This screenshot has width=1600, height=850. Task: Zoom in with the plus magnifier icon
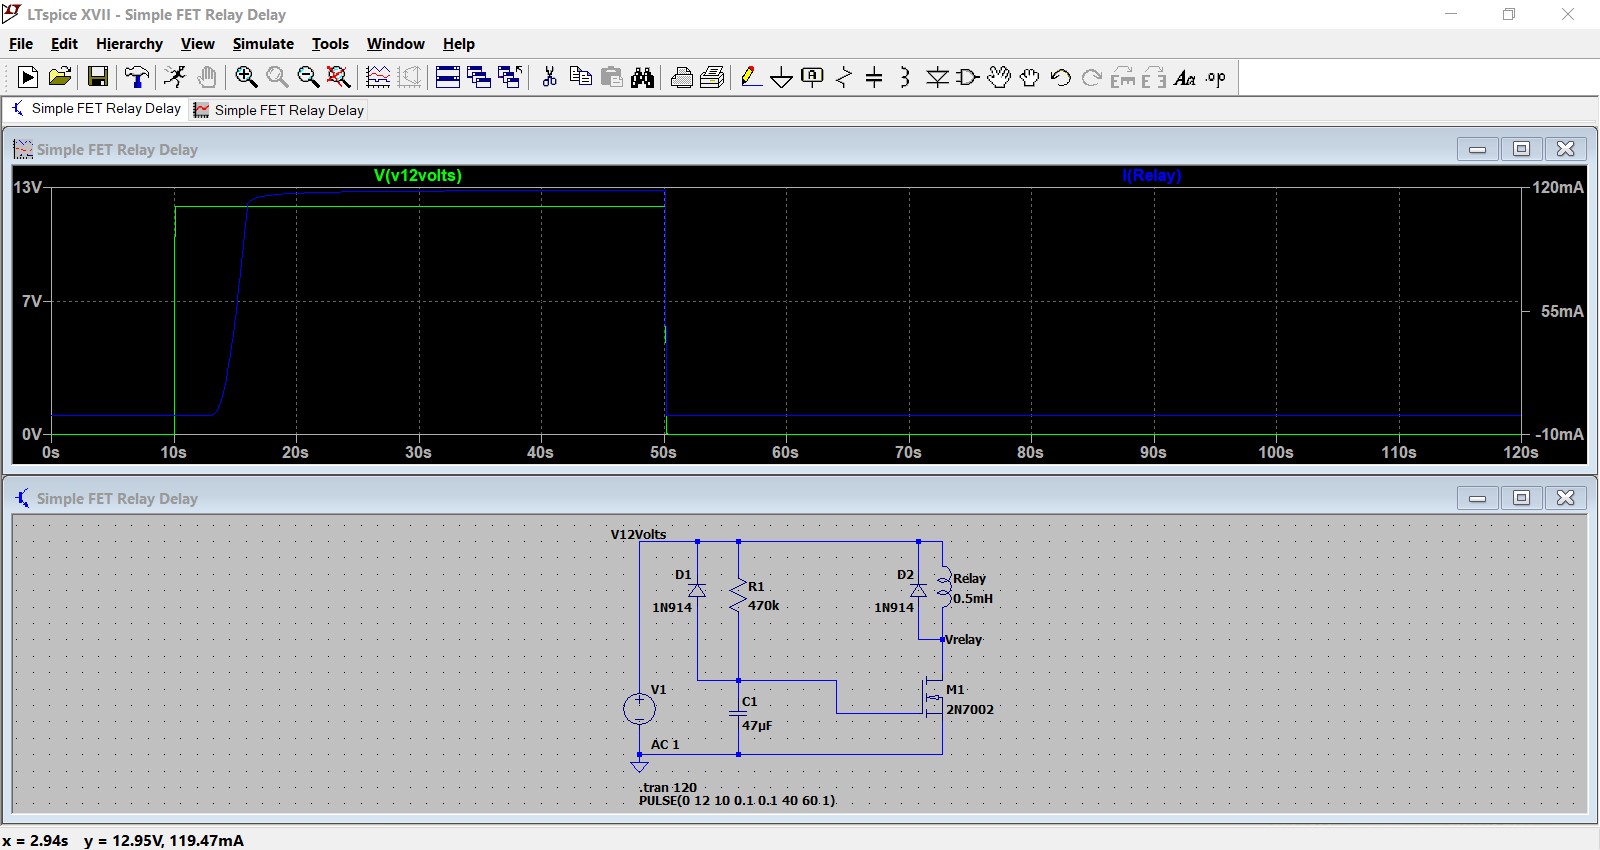[246, 77]
